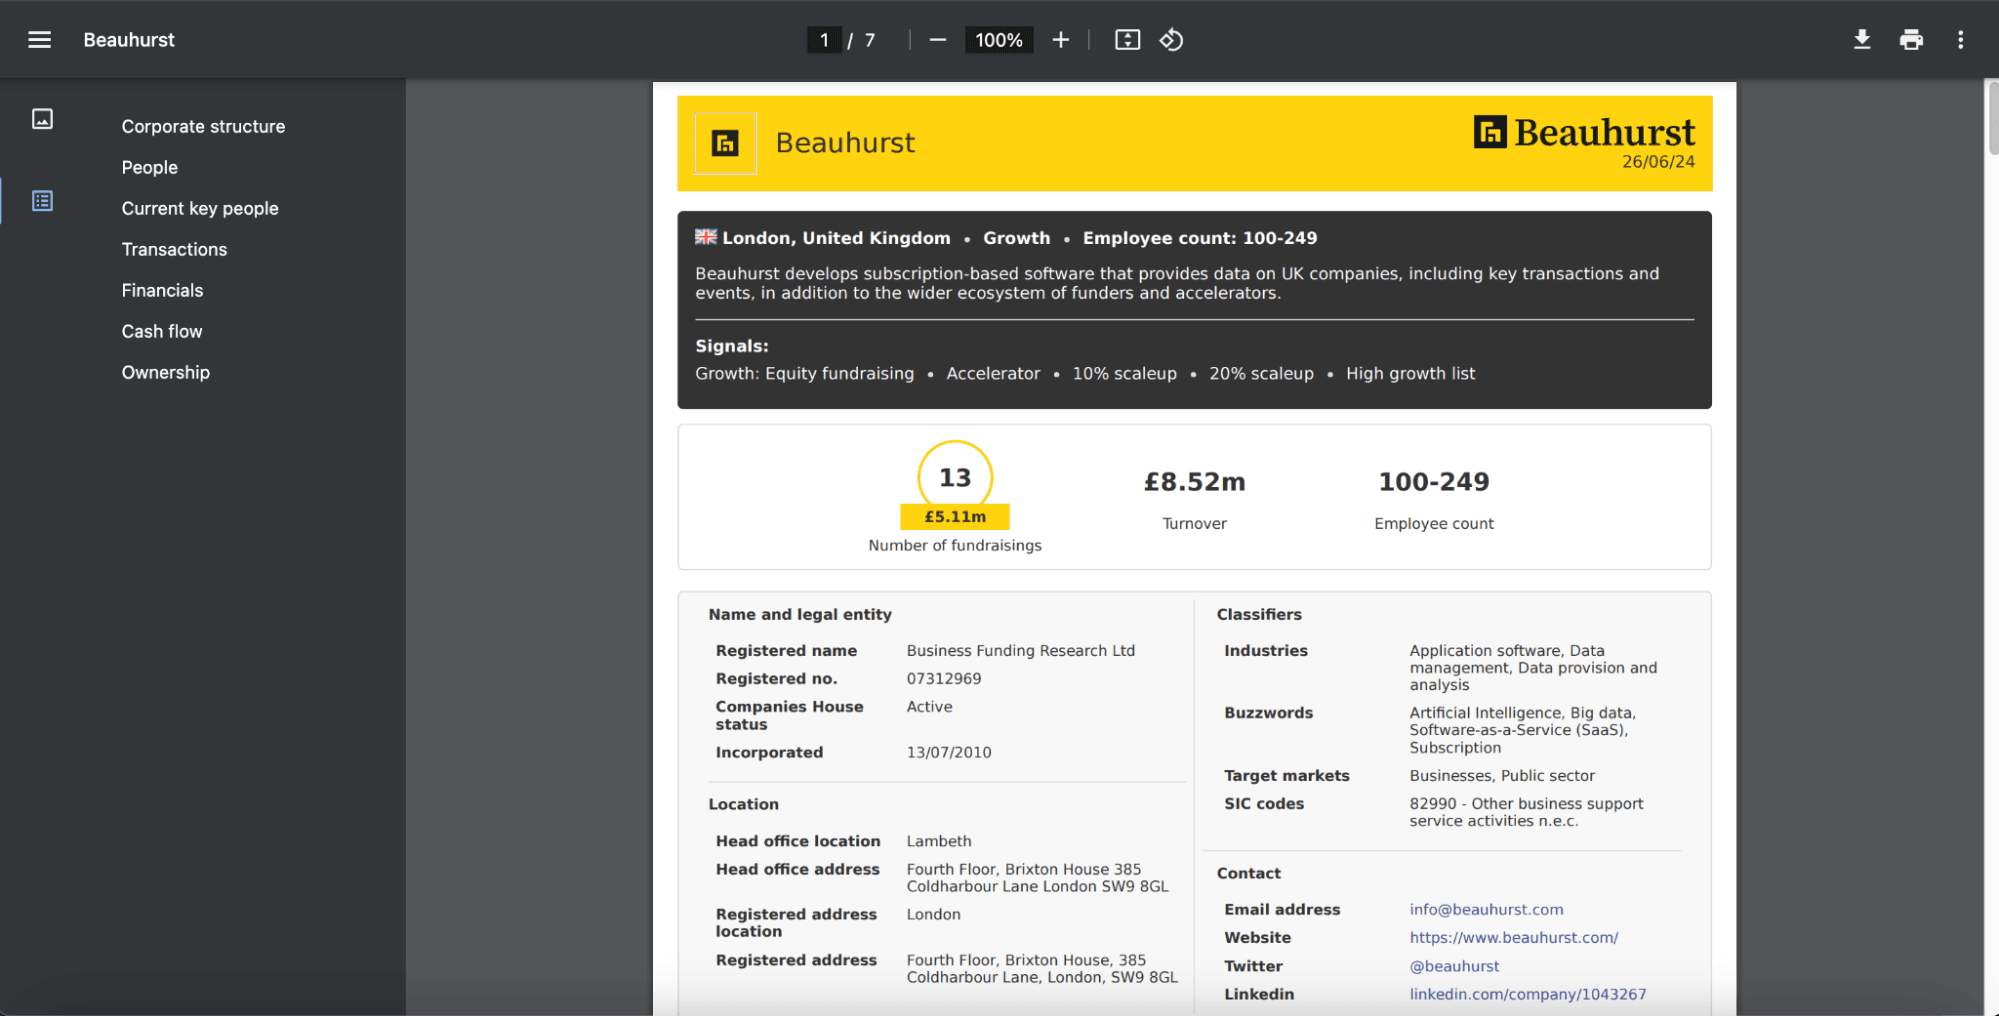
Task: Click the report date 26/06/24
Action: 1658,162
